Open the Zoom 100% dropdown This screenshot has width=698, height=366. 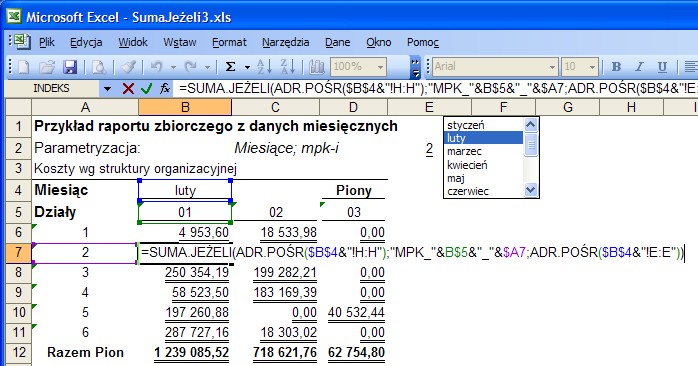coord(380,67)
